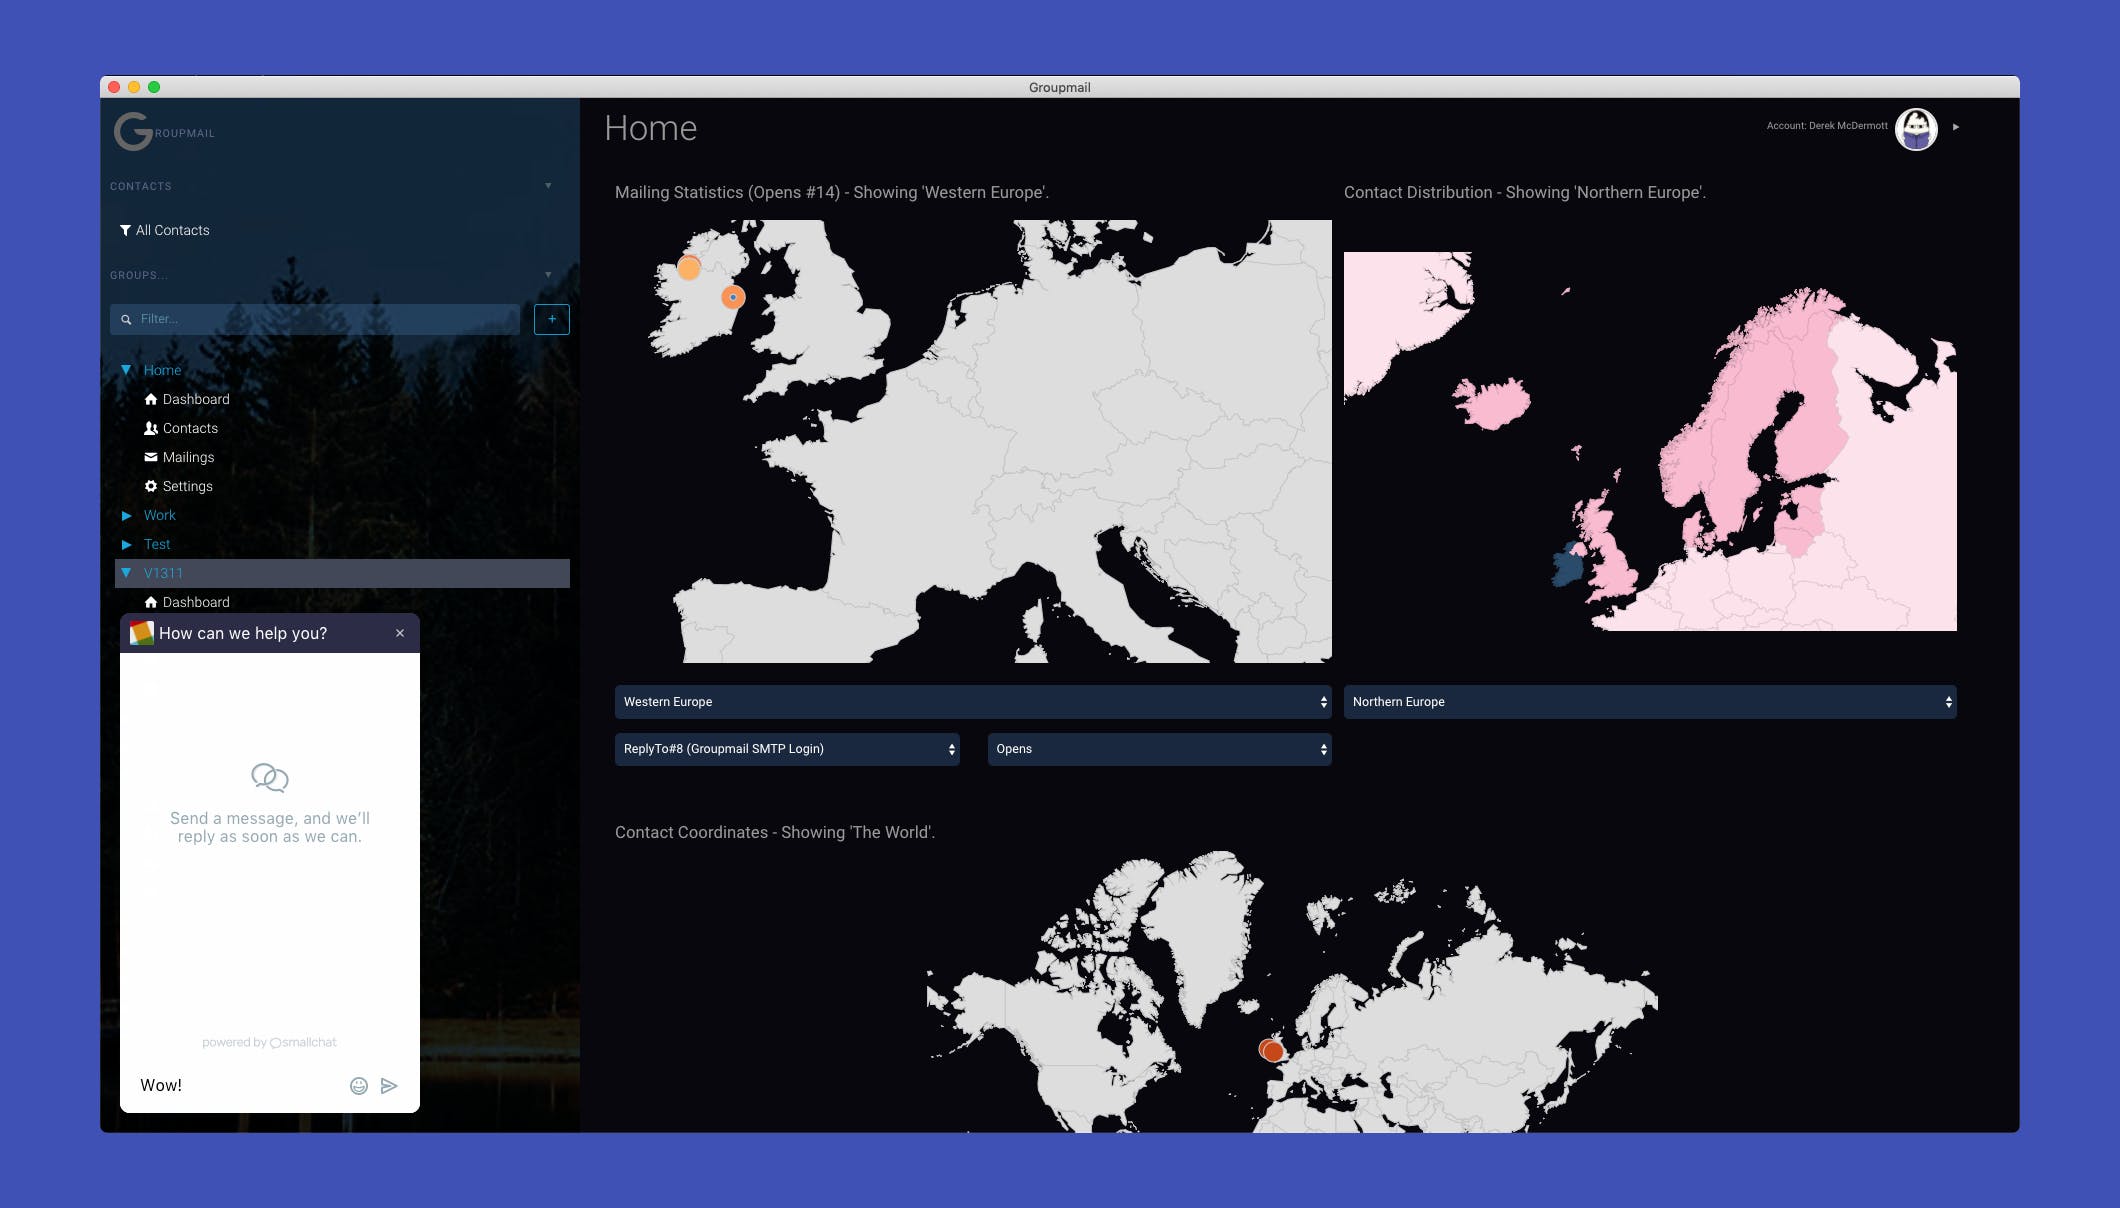
Task: Open the Western Europe region dropdown
Action: click(972, 702)
